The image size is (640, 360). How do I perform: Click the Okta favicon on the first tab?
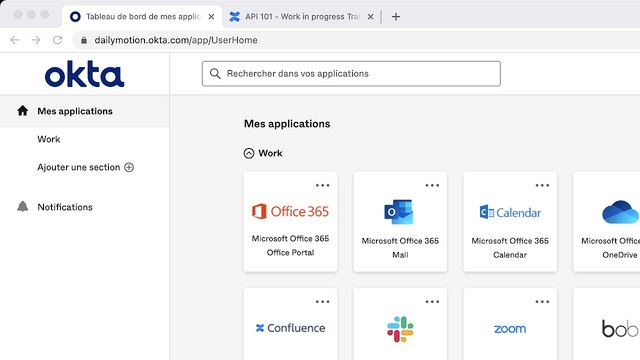(75, 17)
